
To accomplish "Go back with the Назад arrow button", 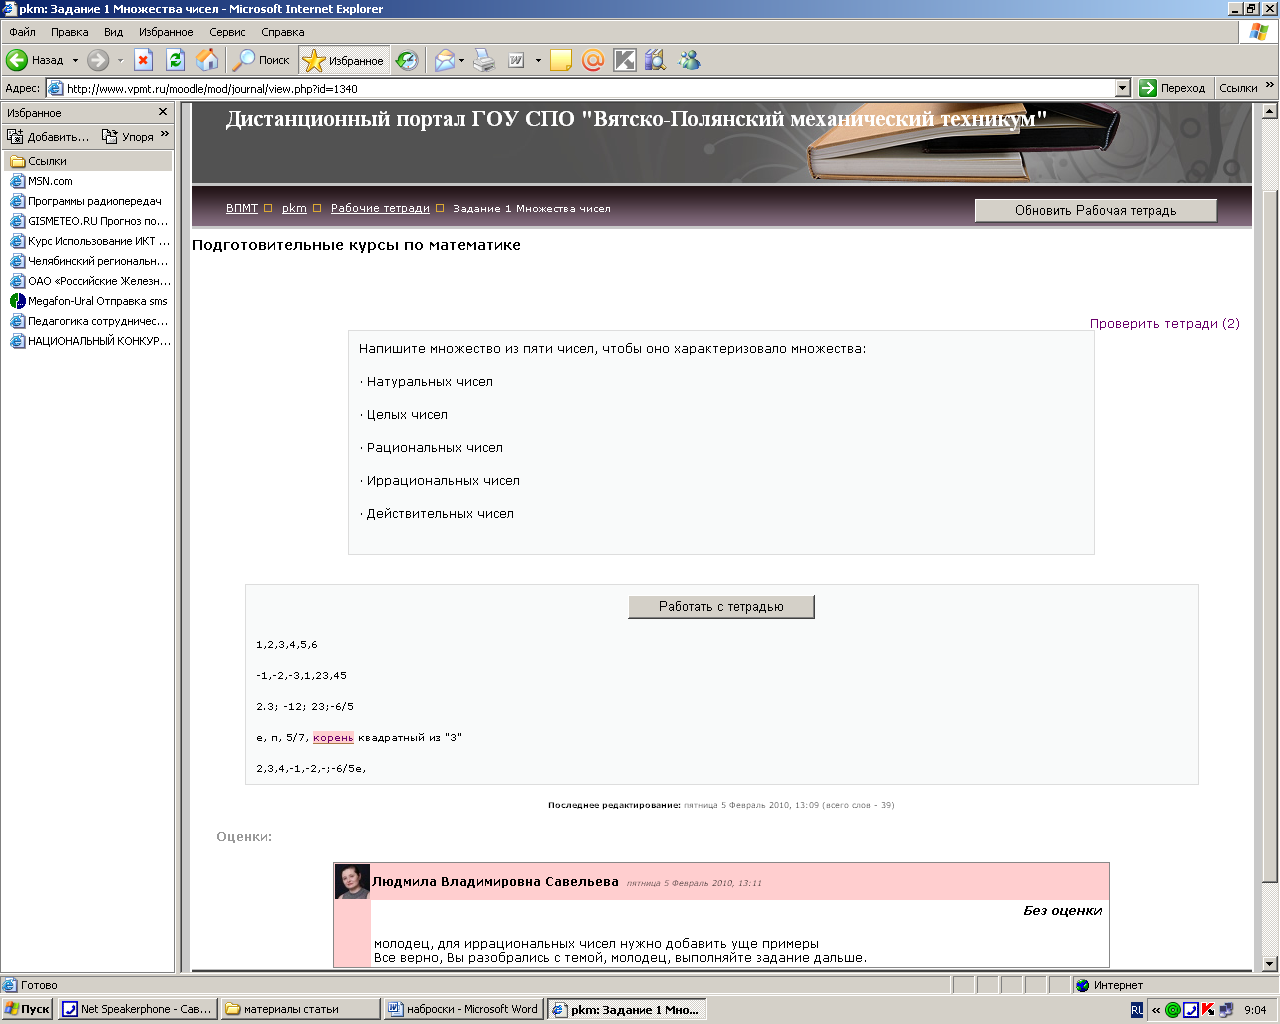I will [x=35, y=60].
